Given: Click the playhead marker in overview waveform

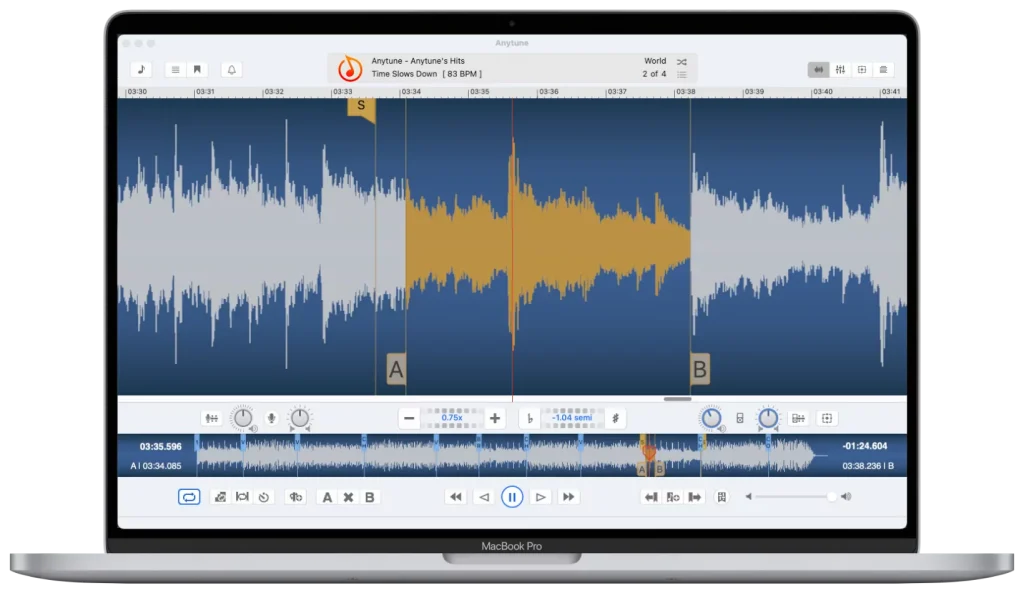Looking at the screenshot, I should [648, 451].
